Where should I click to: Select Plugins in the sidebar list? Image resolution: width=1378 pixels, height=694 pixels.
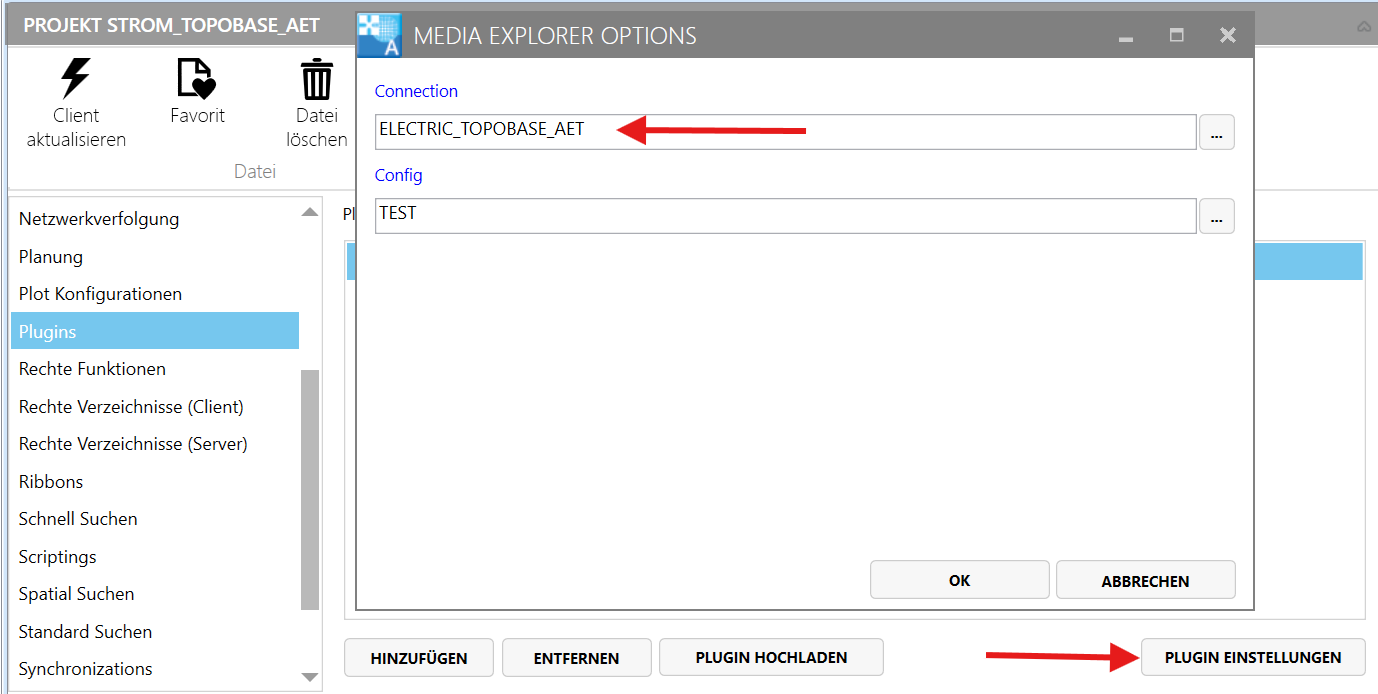pyautogui.click(x=155, y=331)
